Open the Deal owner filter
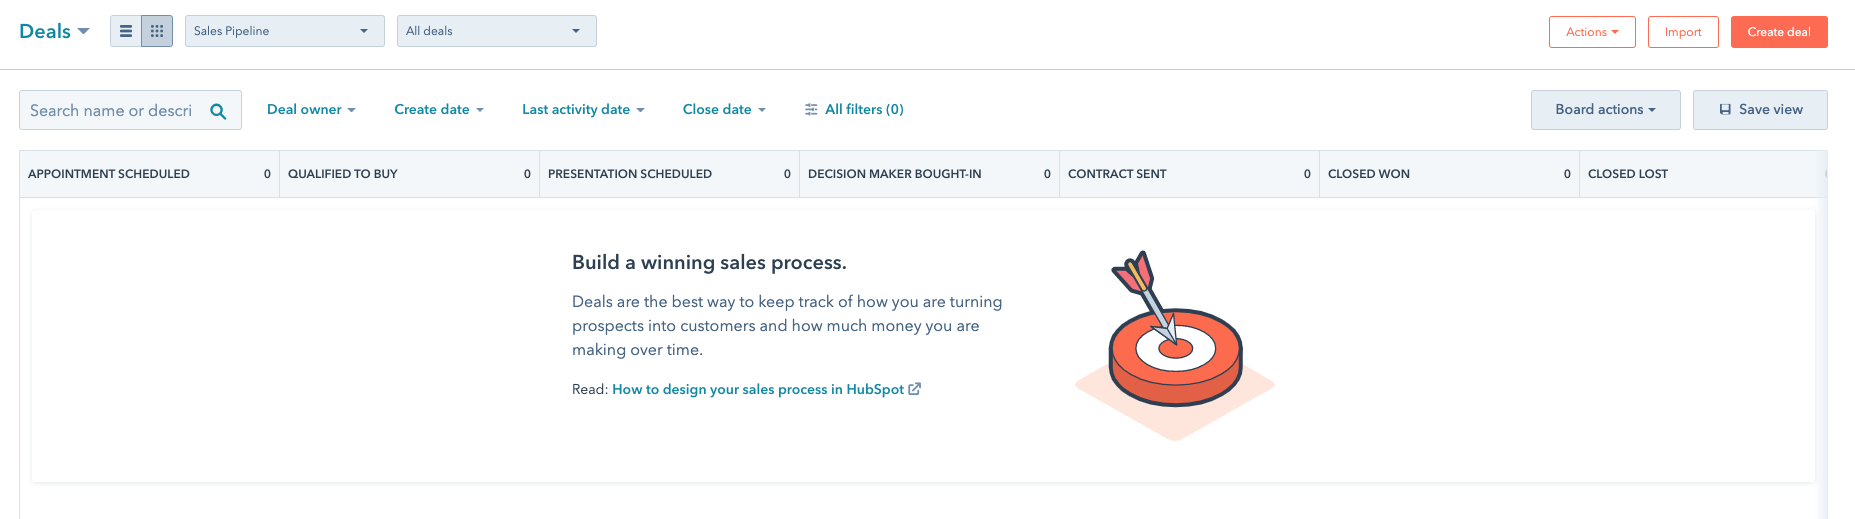The image size is (1855, 519). click(x=311, y=109)
